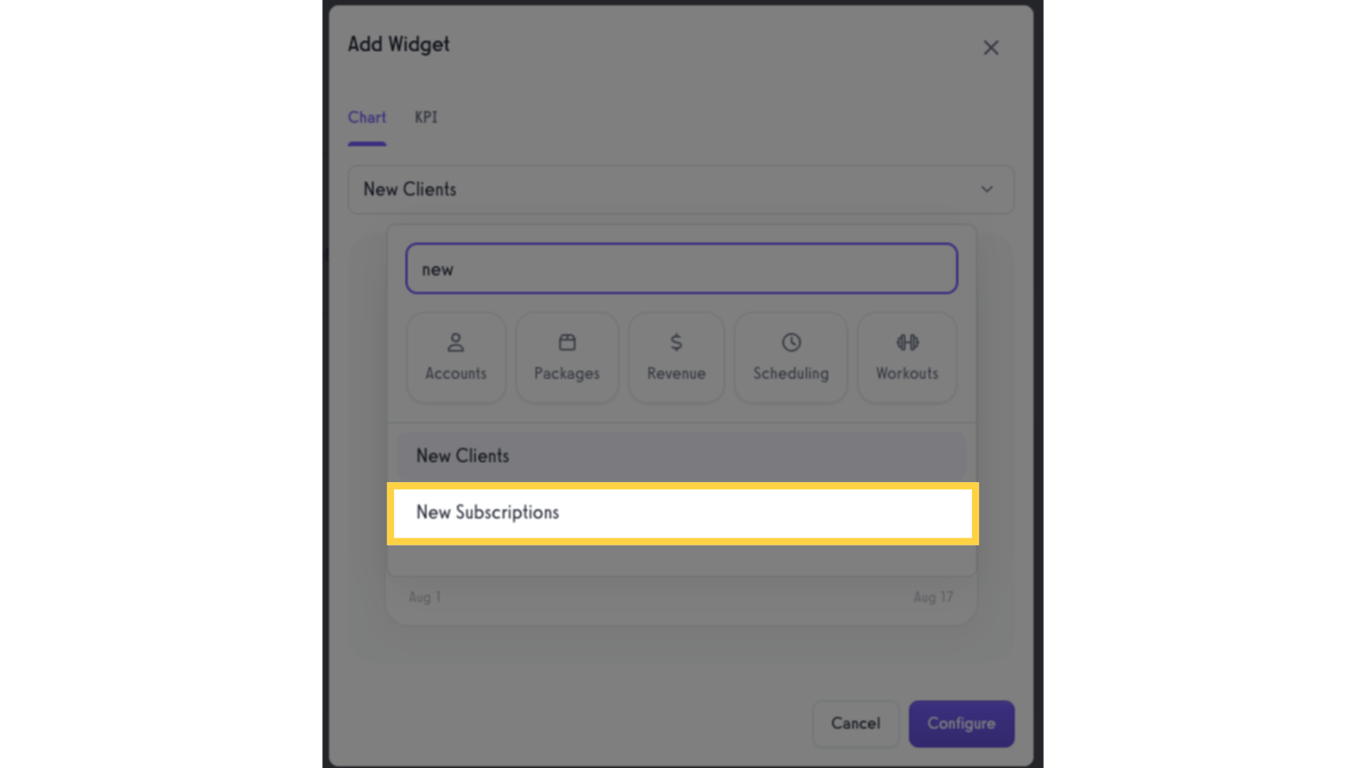The image size is (1366, 768).
Task: Select the Accounts category icon
Action: (x=456, y=357)
